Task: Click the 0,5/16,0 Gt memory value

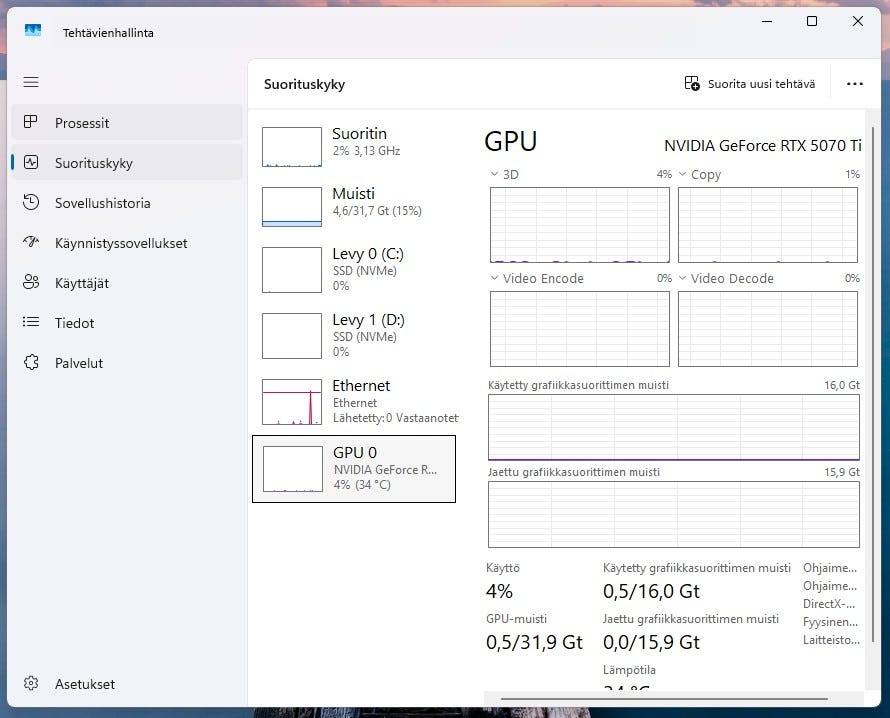Action: pos(651,591)
